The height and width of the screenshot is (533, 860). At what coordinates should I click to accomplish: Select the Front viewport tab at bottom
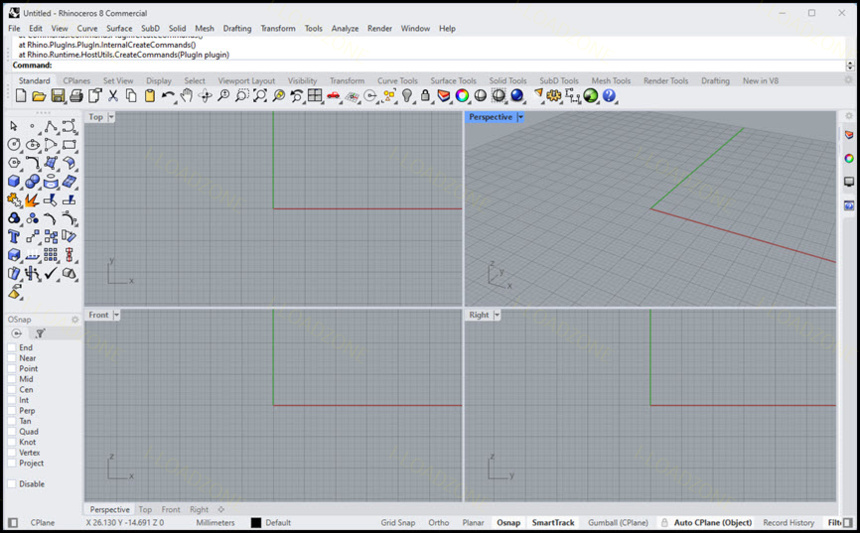point(171,509)
